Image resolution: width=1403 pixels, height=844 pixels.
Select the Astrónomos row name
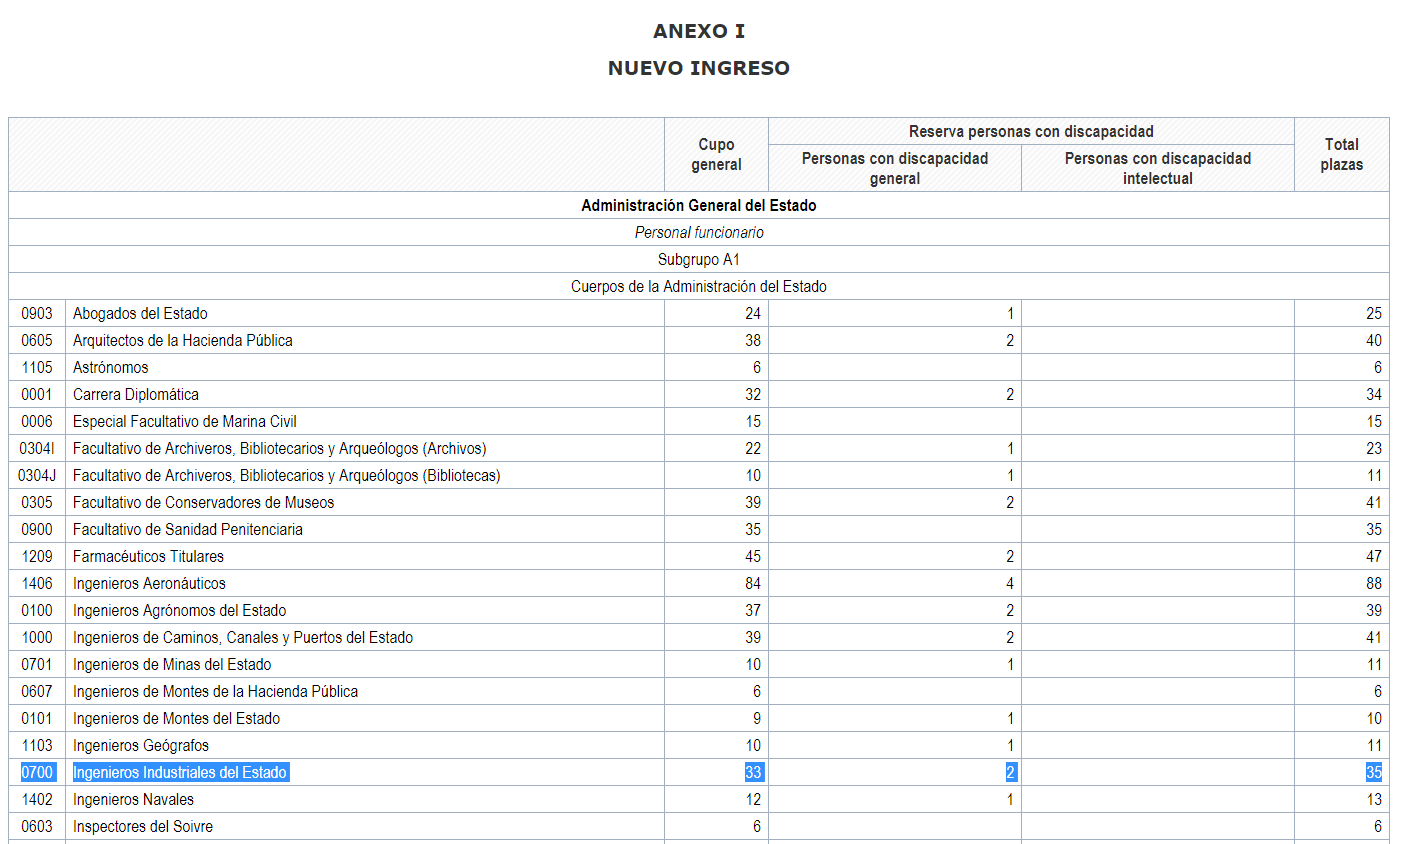pos(110,368)
